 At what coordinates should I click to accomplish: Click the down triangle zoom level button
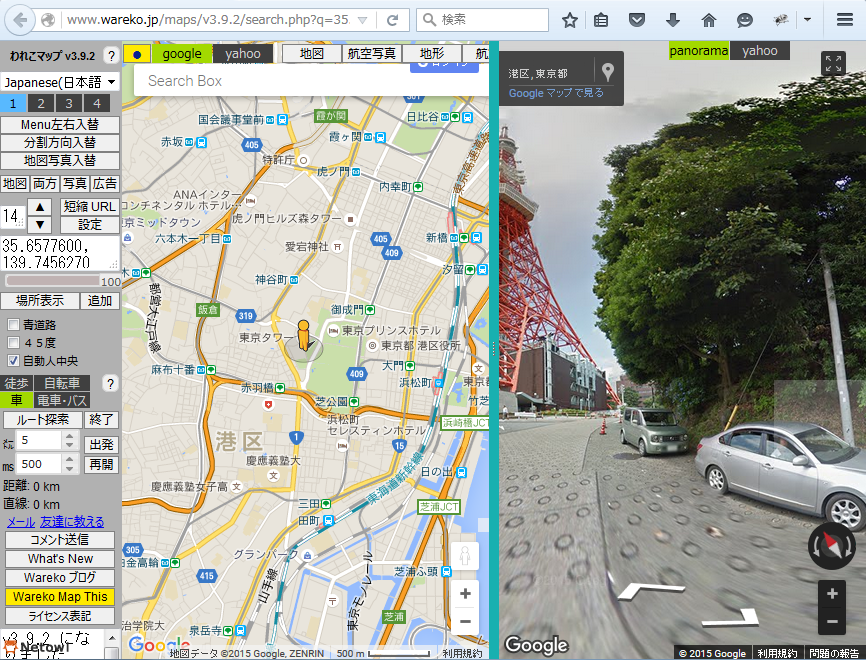(40, 225)
